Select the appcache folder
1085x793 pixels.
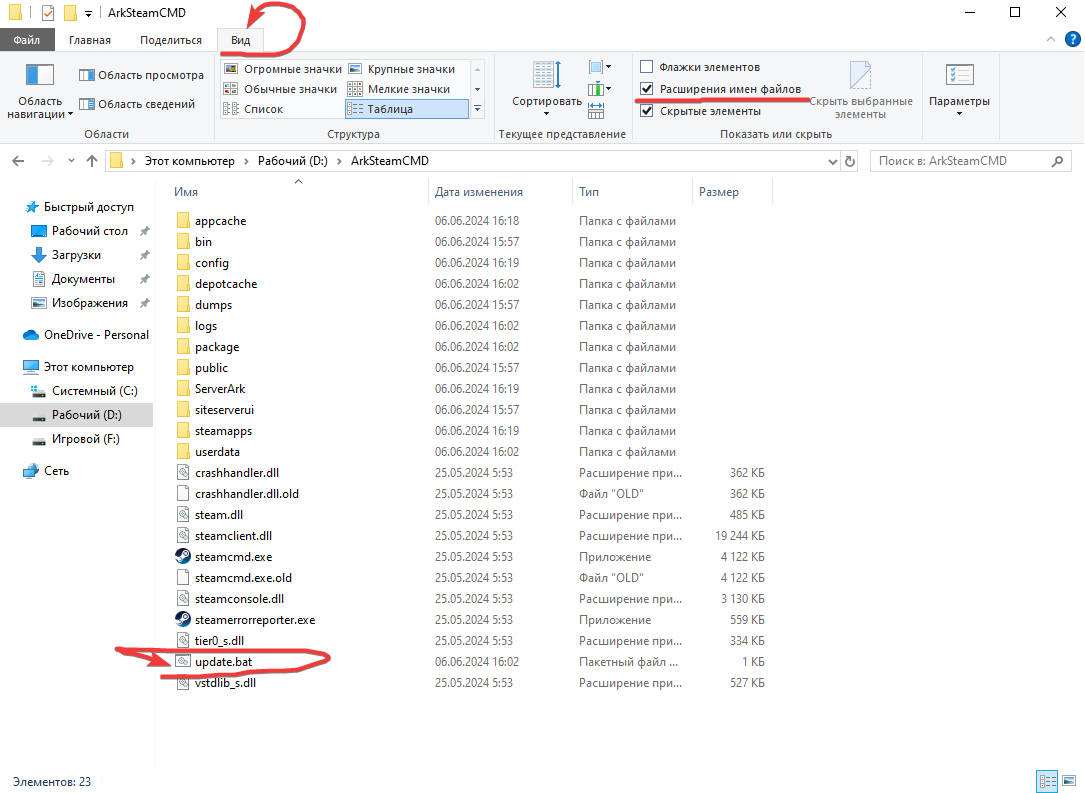[221, 221]
